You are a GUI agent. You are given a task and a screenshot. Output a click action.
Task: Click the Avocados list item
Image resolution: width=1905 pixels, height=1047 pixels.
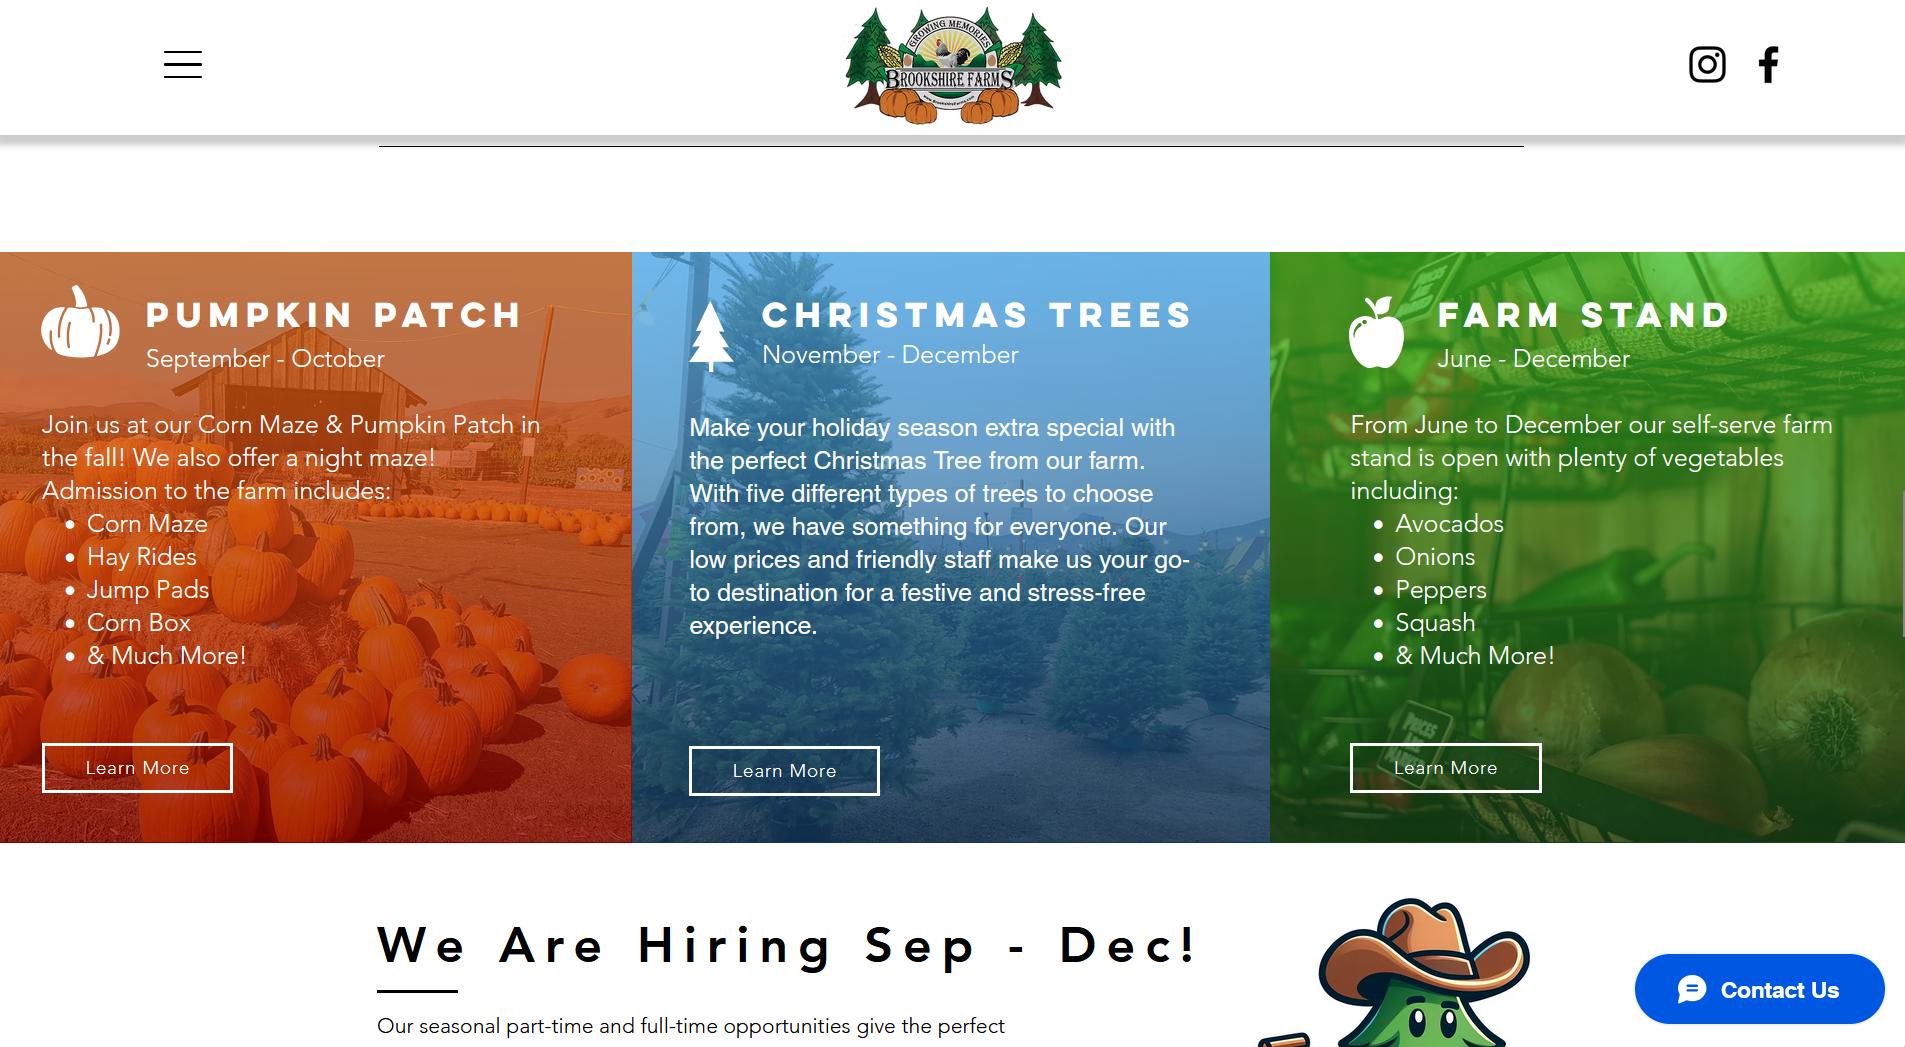click(1449, 524)
